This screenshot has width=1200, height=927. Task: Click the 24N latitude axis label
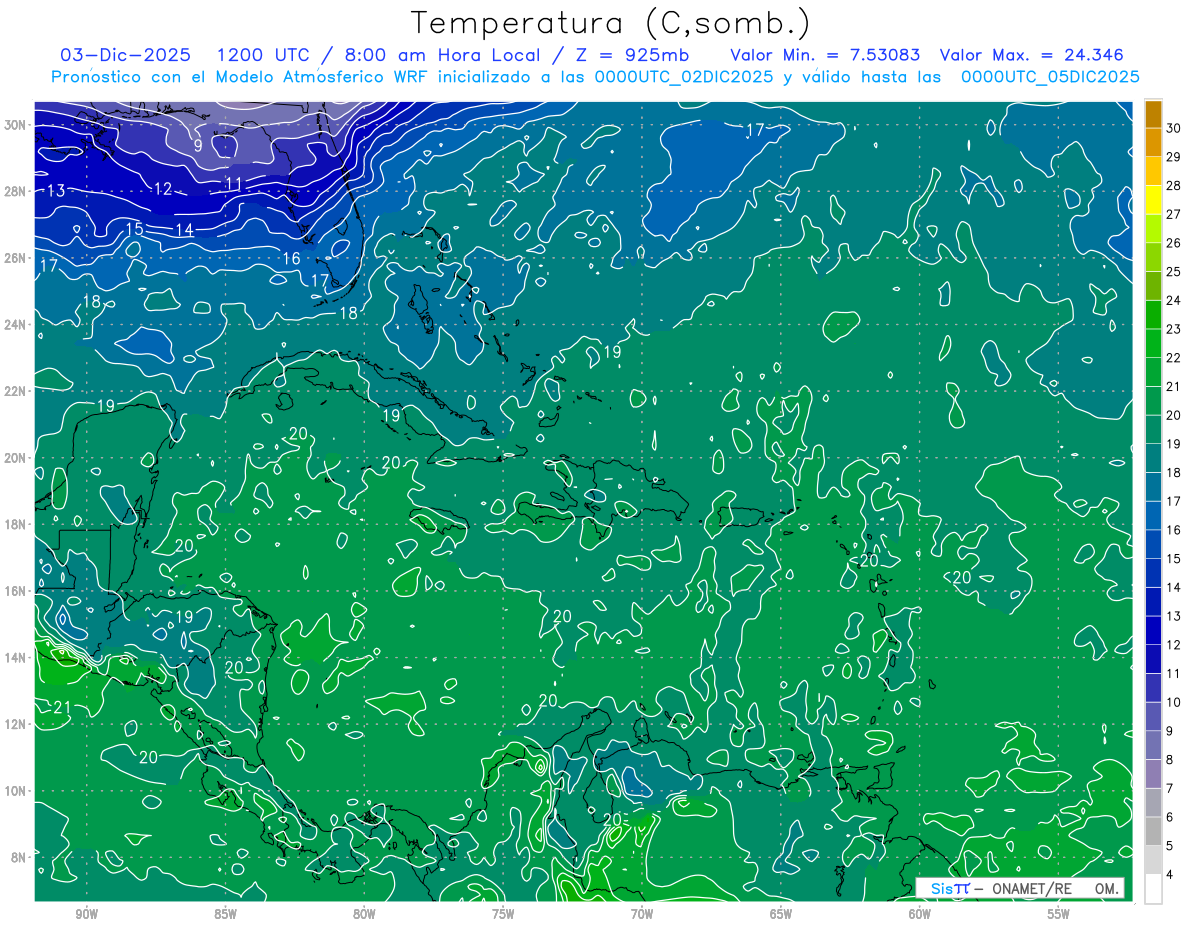tap(15, 324)
